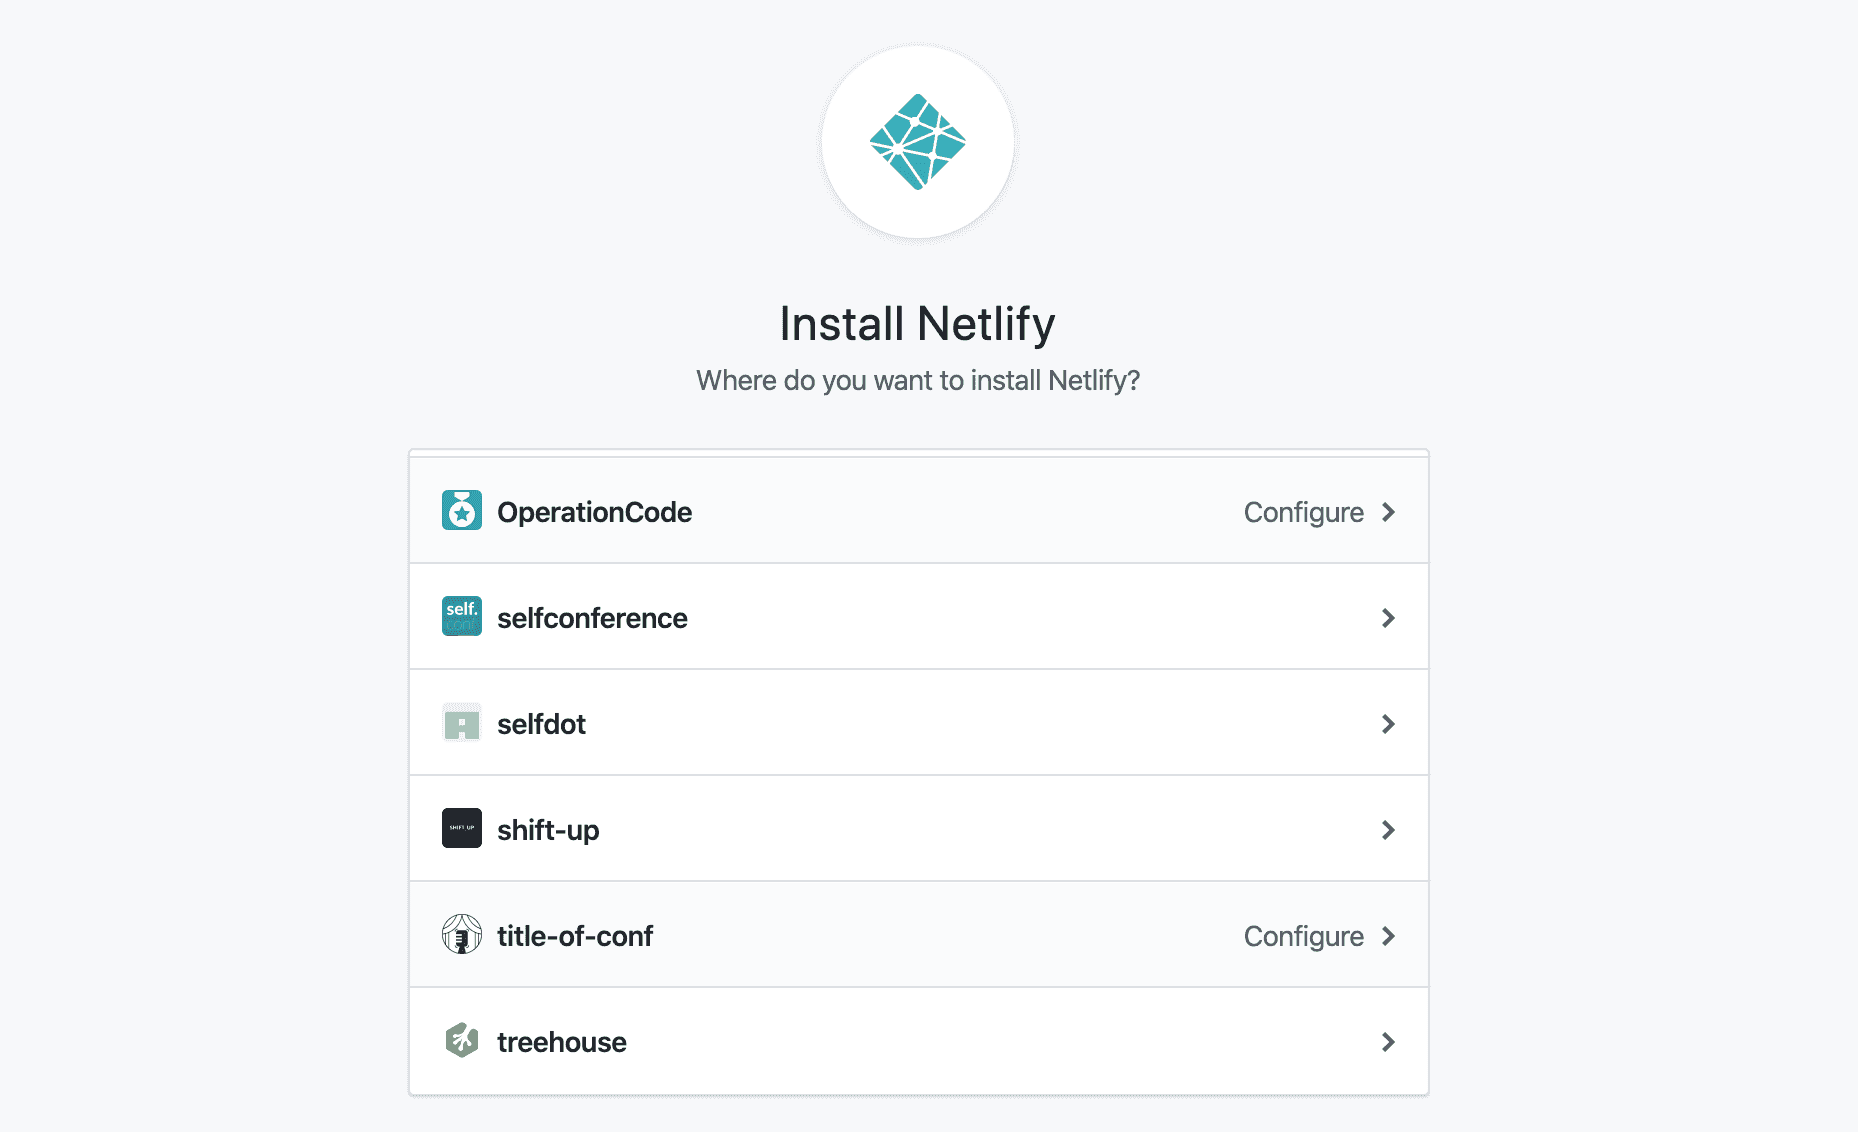Click the Netlify diamond logo

point(918,142)
